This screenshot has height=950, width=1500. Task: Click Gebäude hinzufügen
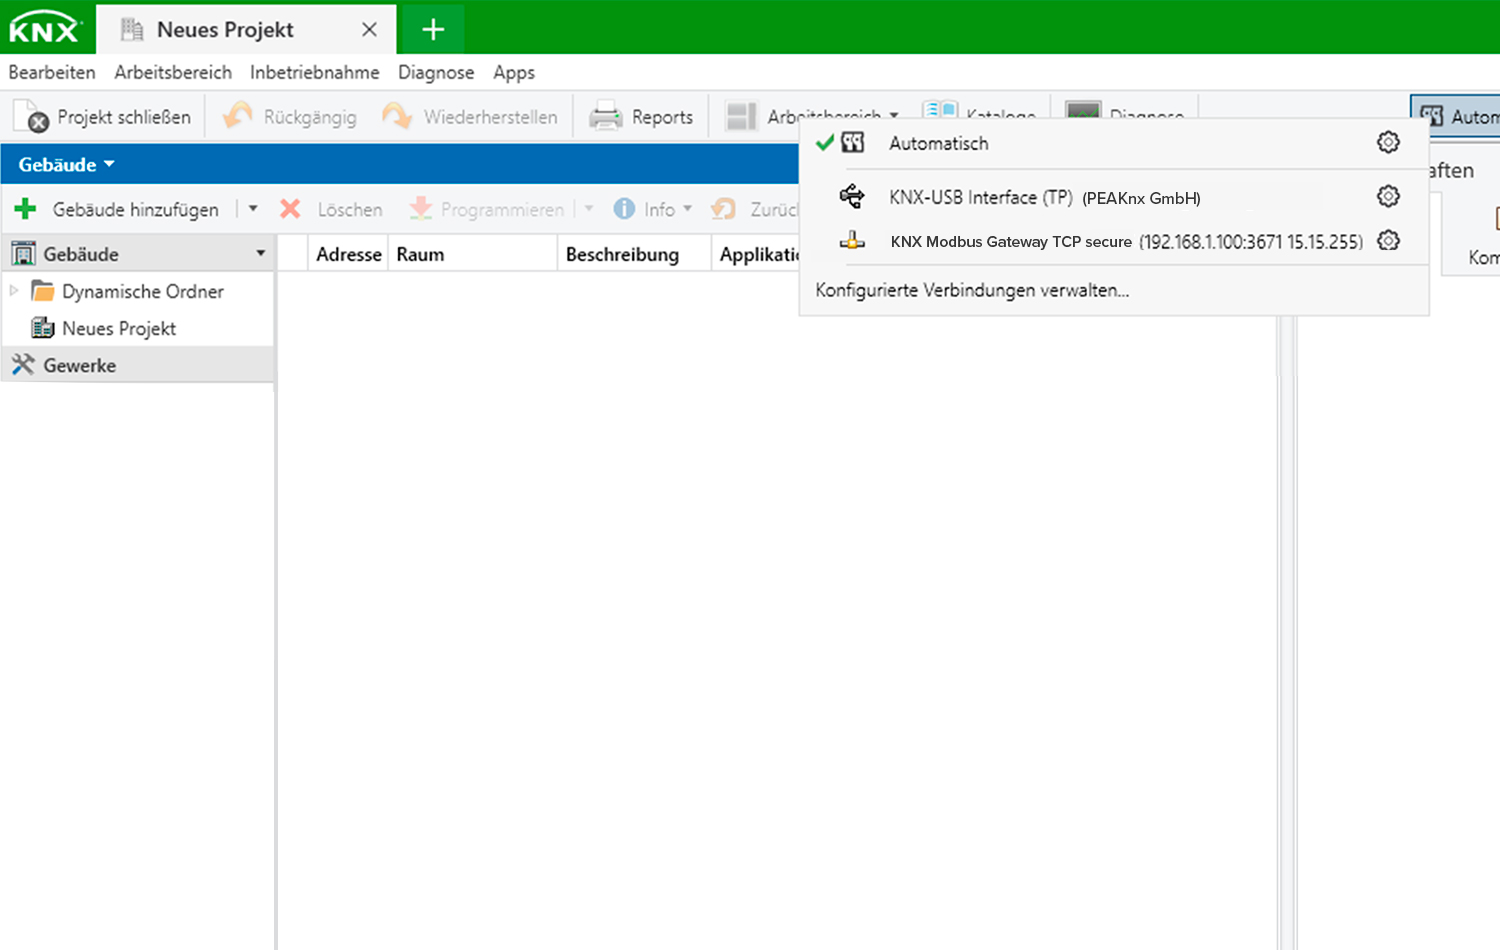(116, 209)
